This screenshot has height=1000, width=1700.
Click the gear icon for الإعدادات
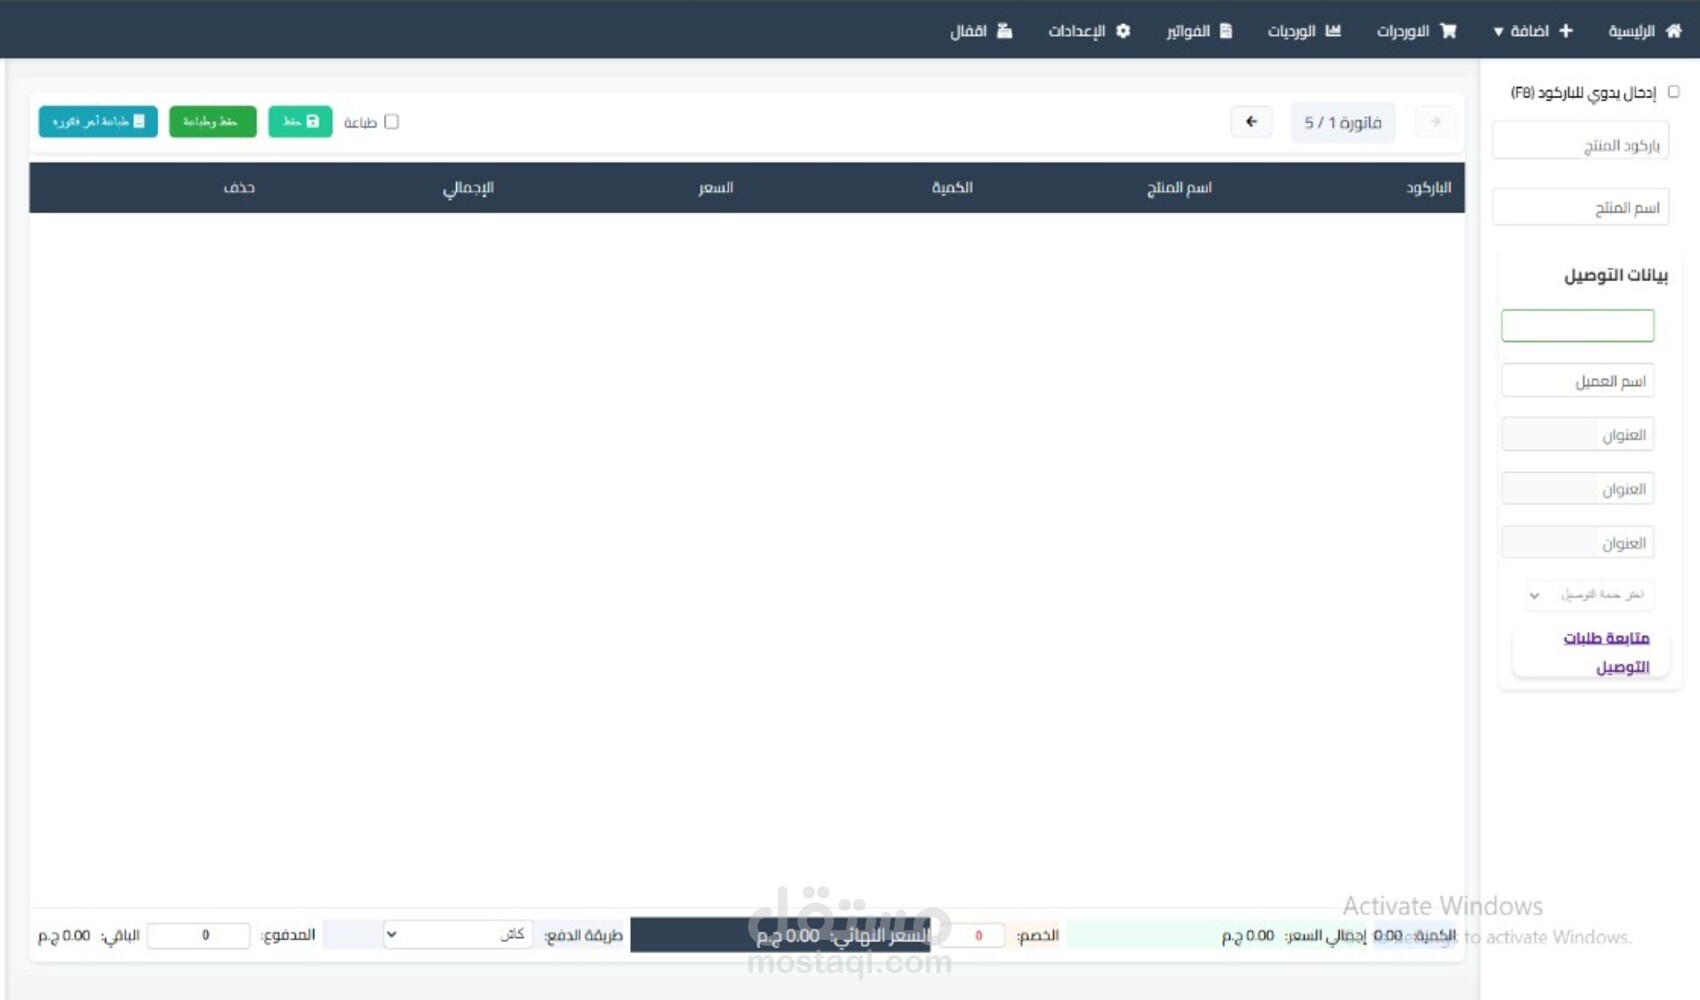coord(1123,31)
